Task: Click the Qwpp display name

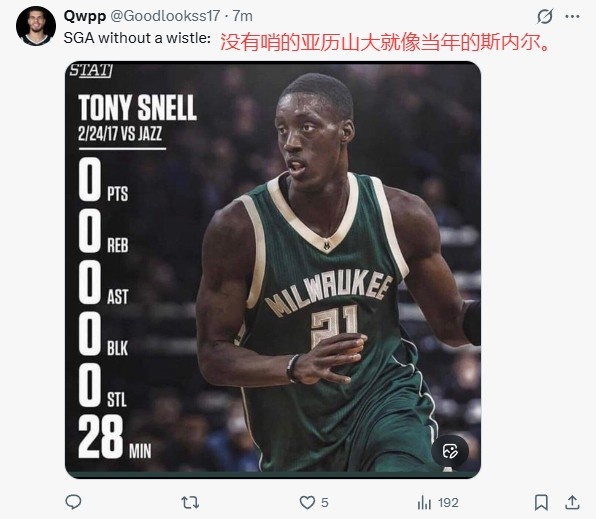Action: point(85,16)
